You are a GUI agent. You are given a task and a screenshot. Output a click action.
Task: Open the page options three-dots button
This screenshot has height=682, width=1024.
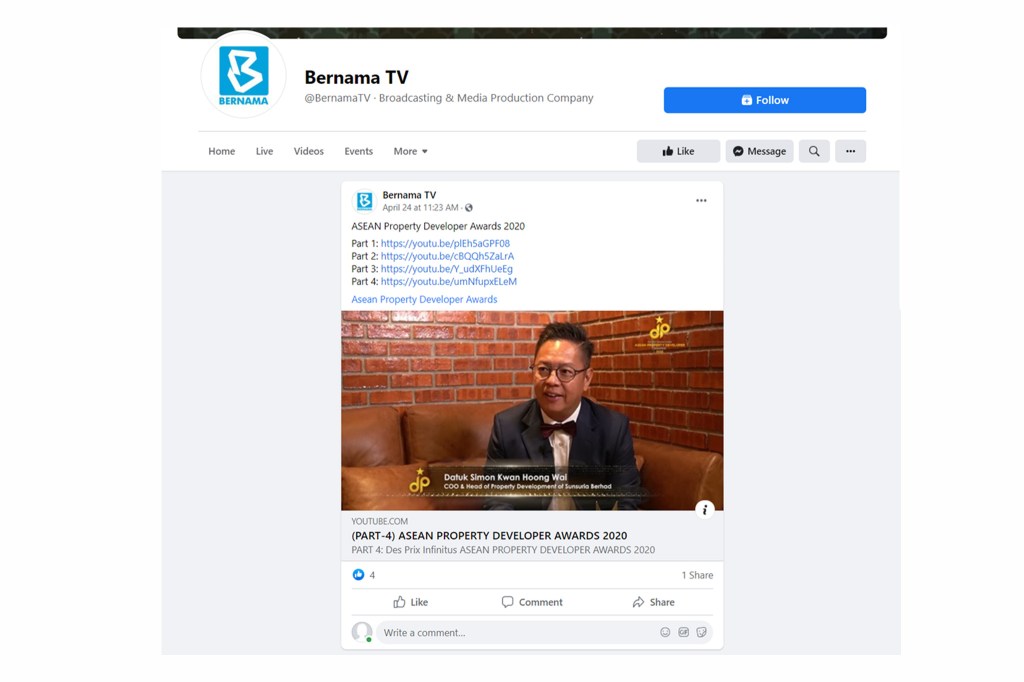coord(850,151)
